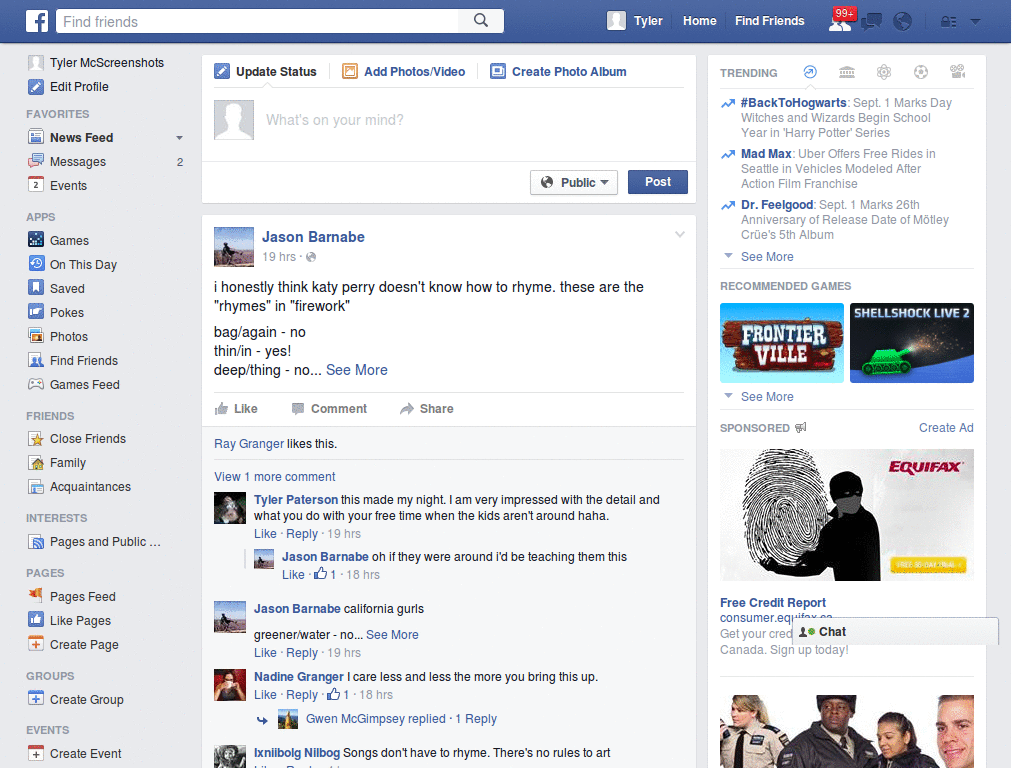1024x768 pixels.
Task: Open the Chat bar
Action: coord(895,632)
